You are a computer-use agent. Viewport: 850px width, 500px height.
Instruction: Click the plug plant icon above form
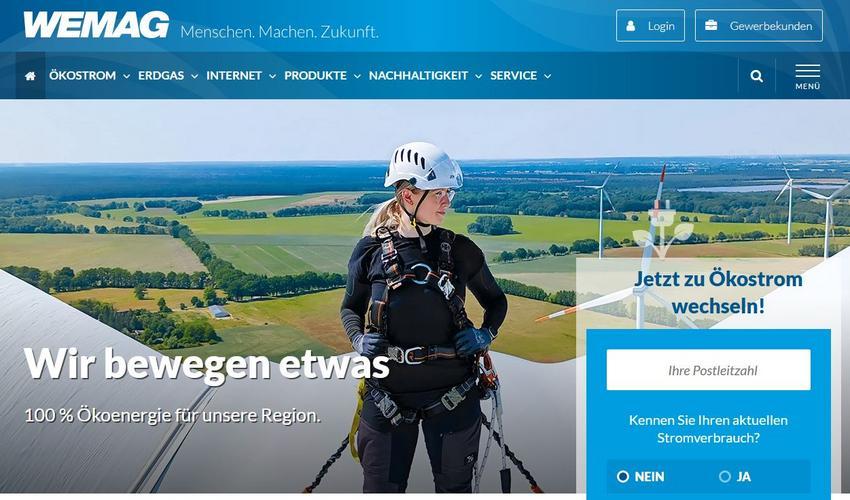coord(663,229)
